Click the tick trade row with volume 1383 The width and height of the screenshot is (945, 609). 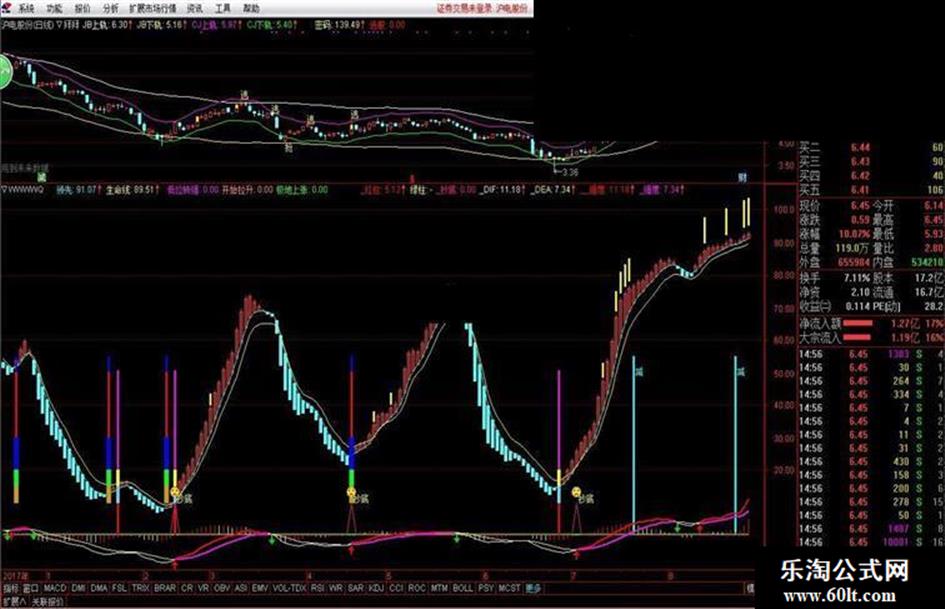871,353
